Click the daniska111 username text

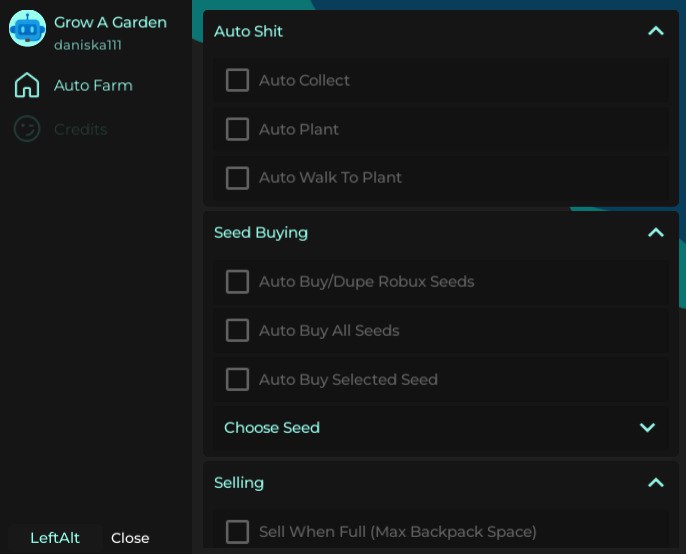click(87, 45)
